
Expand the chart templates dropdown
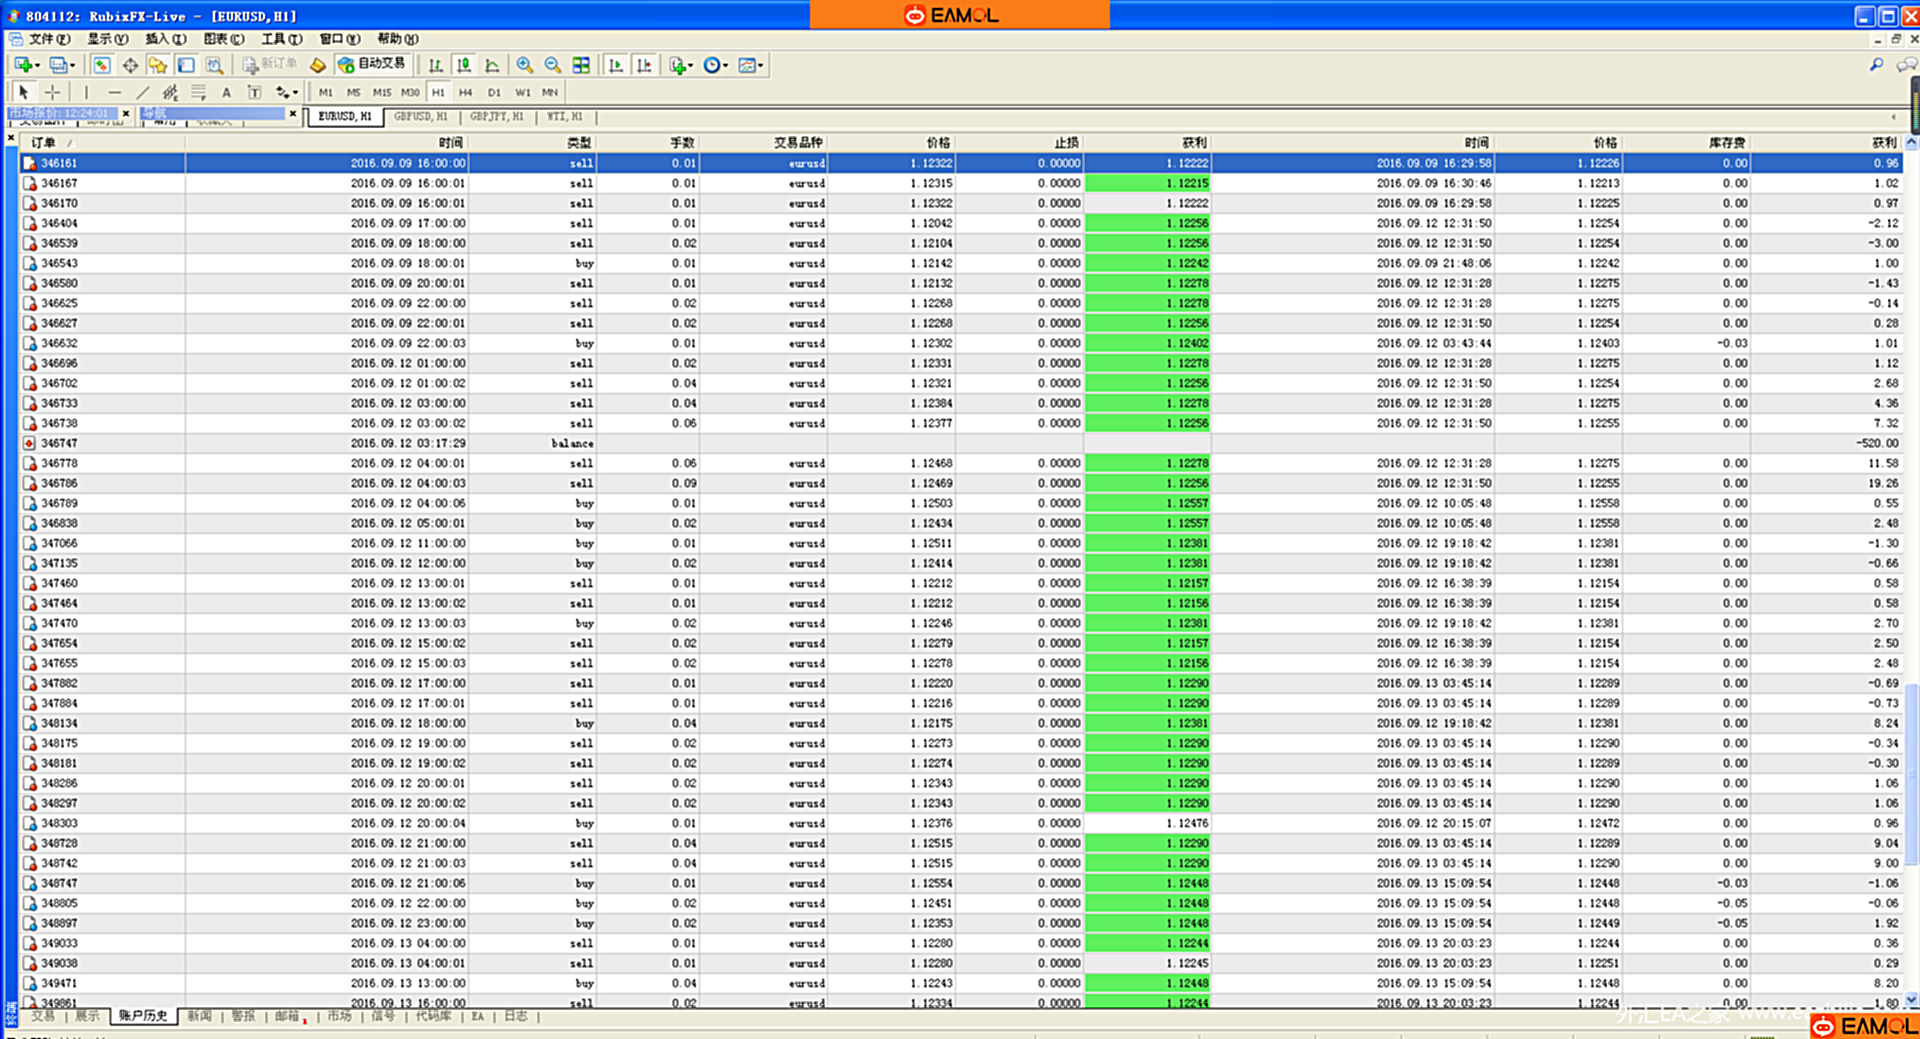click(761, 65)
